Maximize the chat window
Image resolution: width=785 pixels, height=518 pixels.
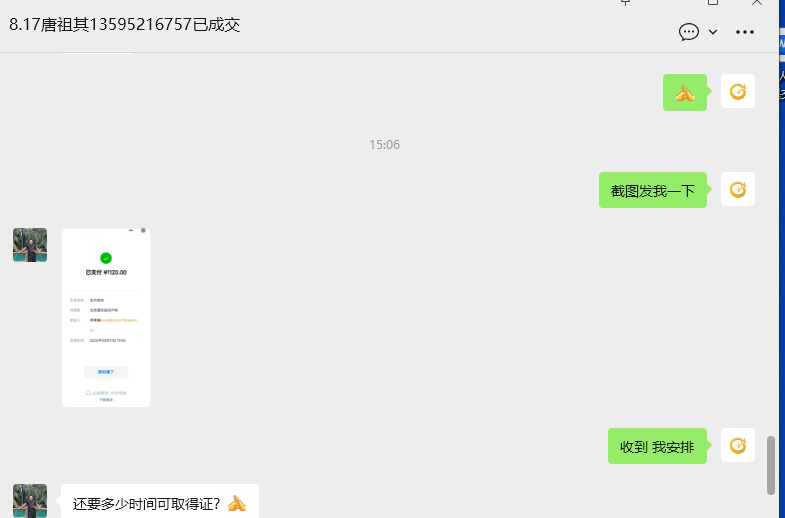pos(713,3)
